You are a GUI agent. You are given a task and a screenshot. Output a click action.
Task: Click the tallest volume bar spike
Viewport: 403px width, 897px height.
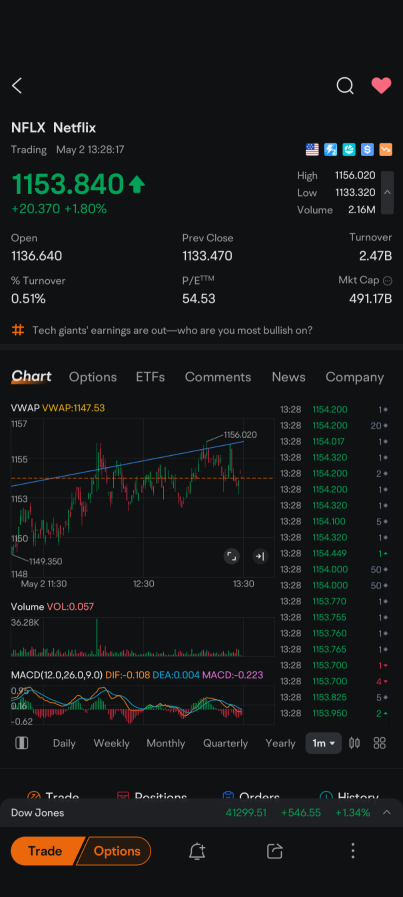coord(97,637)
